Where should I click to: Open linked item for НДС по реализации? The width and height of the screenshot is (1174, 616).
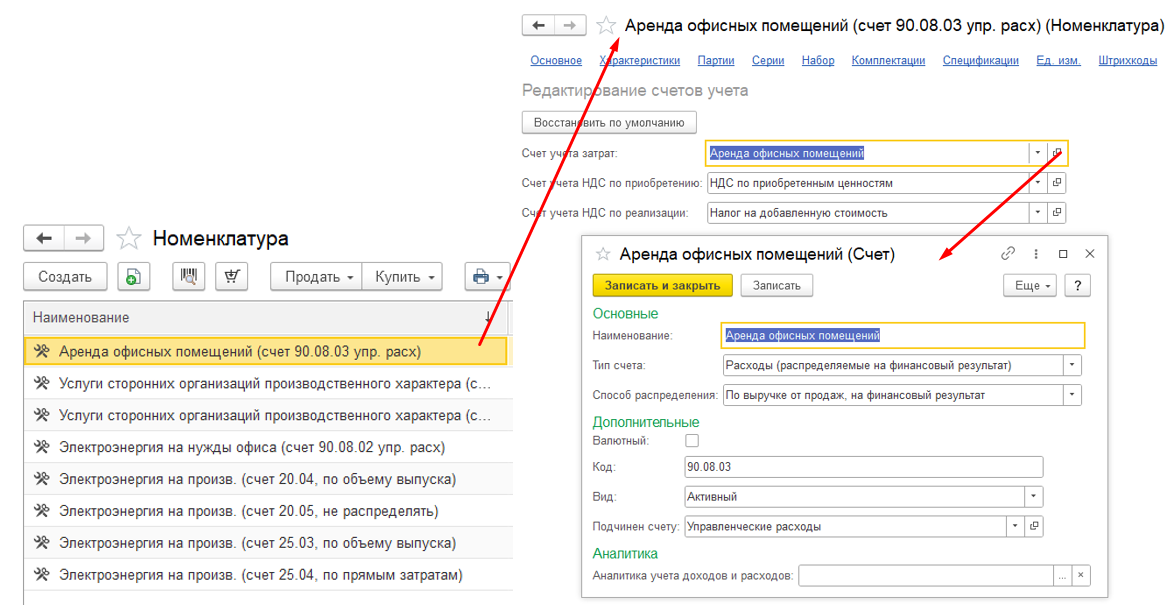[1057, 213]
